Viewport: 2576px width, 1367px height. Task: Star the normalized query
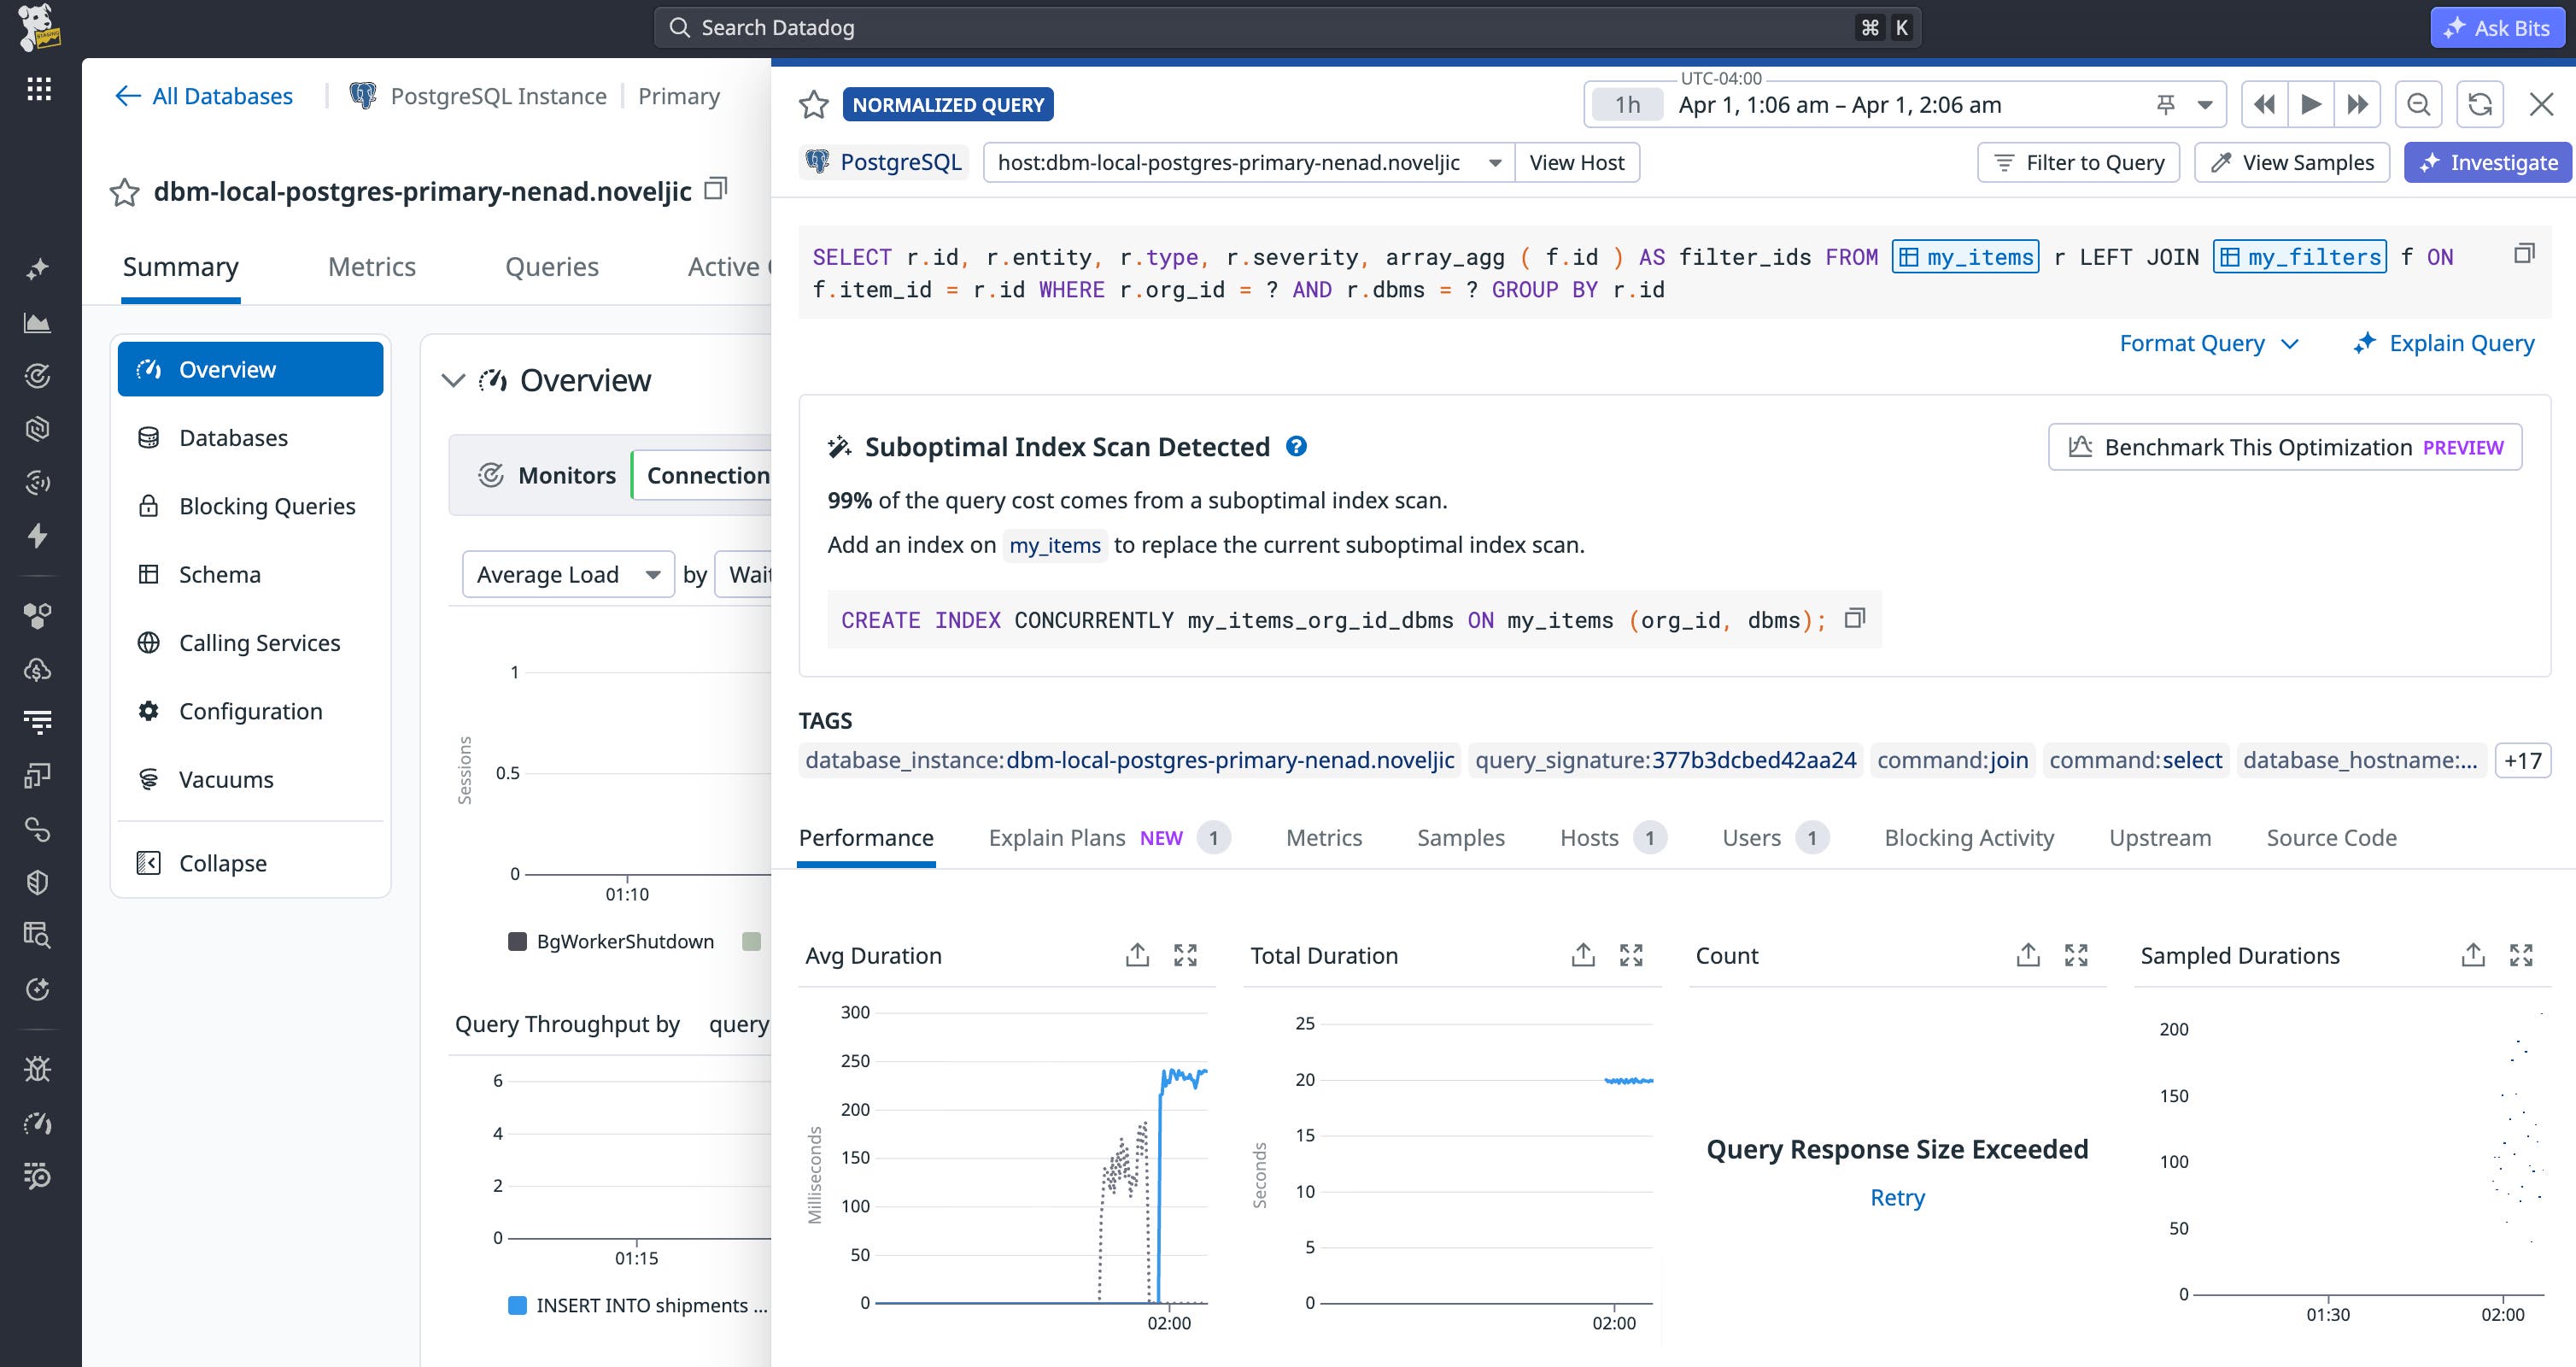pos(813,104)
